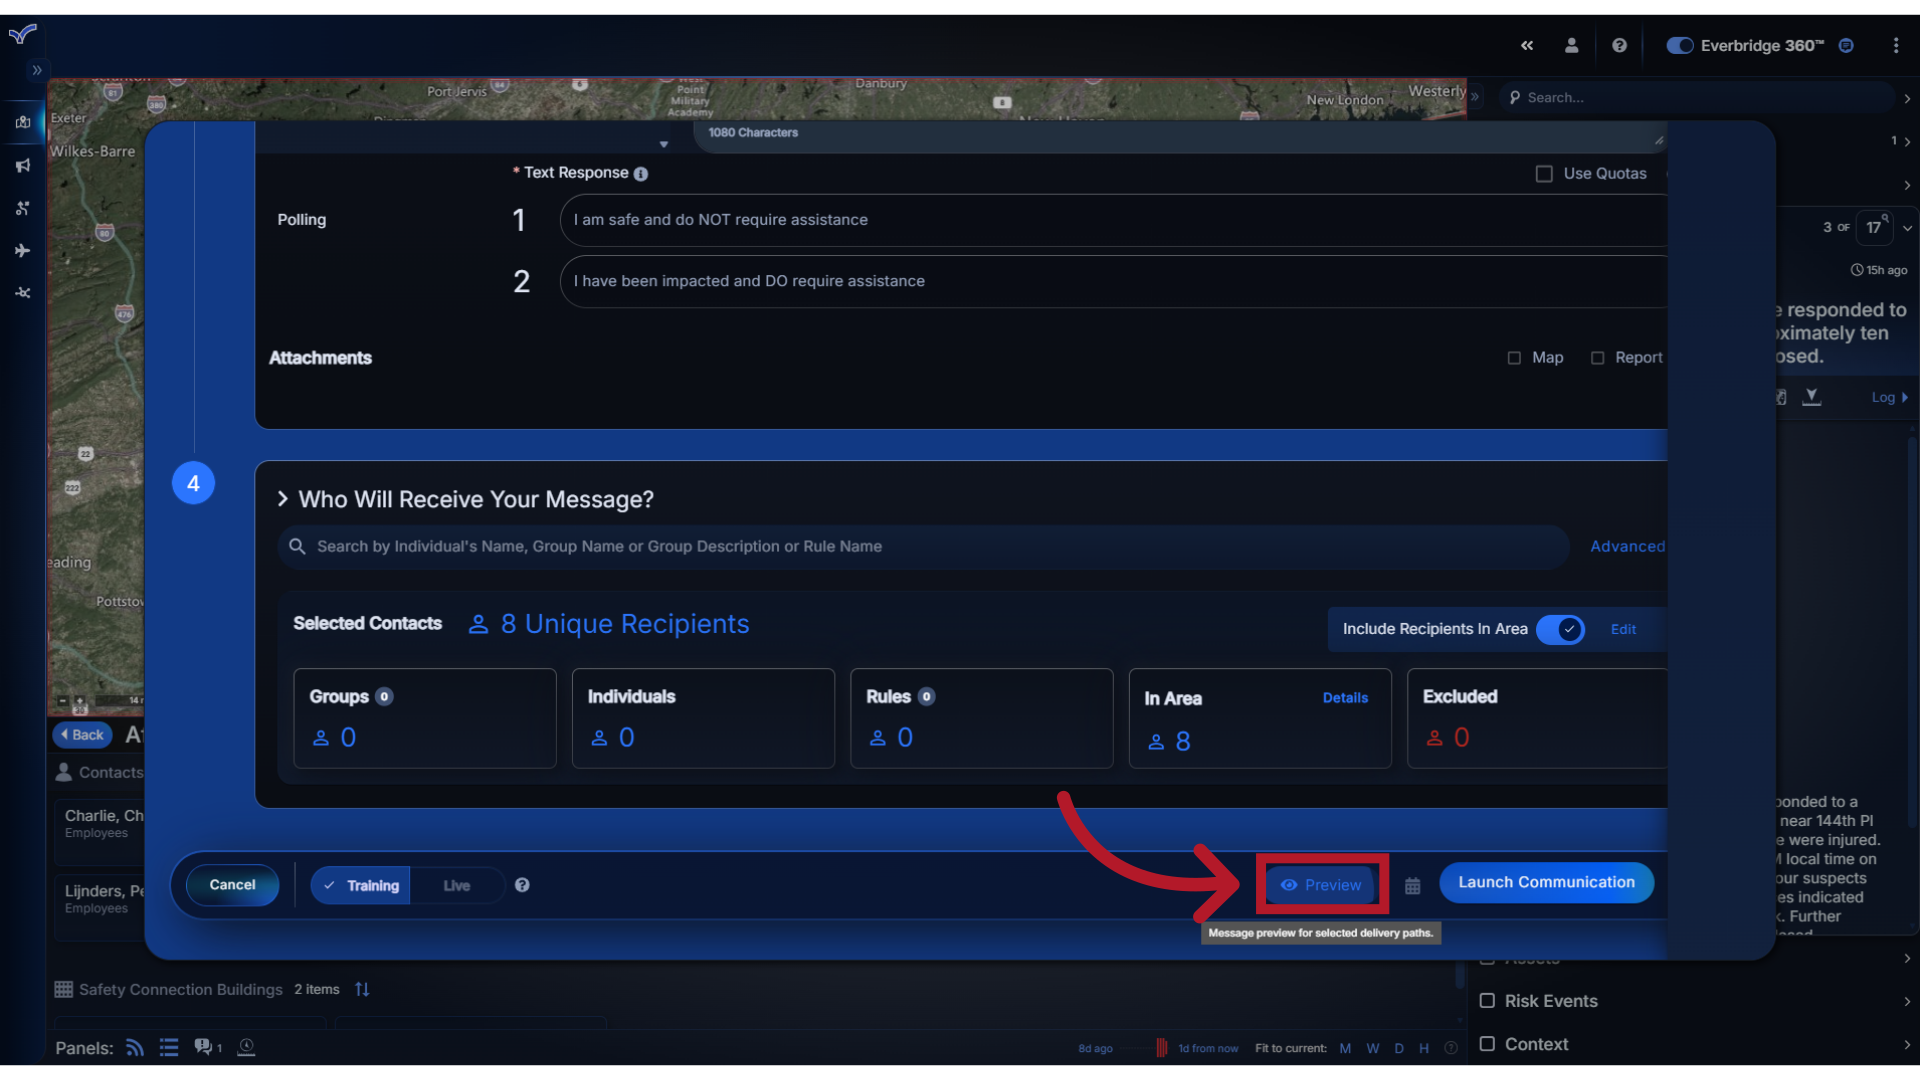Click the Launch Communication button

point(1546,882)
